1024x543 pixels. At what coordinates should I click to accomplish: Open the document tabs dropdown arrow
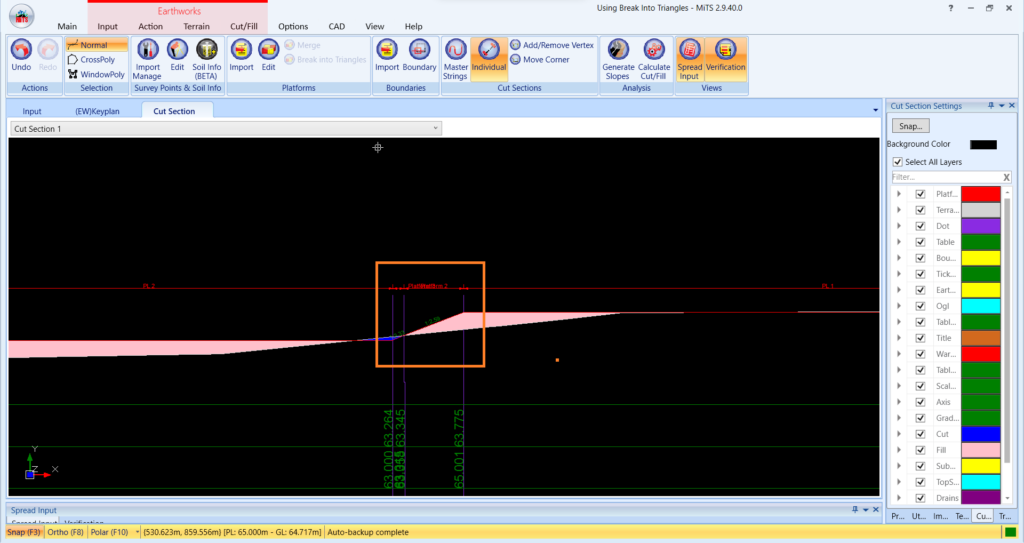pyautogui.click(x=876, y=110)
